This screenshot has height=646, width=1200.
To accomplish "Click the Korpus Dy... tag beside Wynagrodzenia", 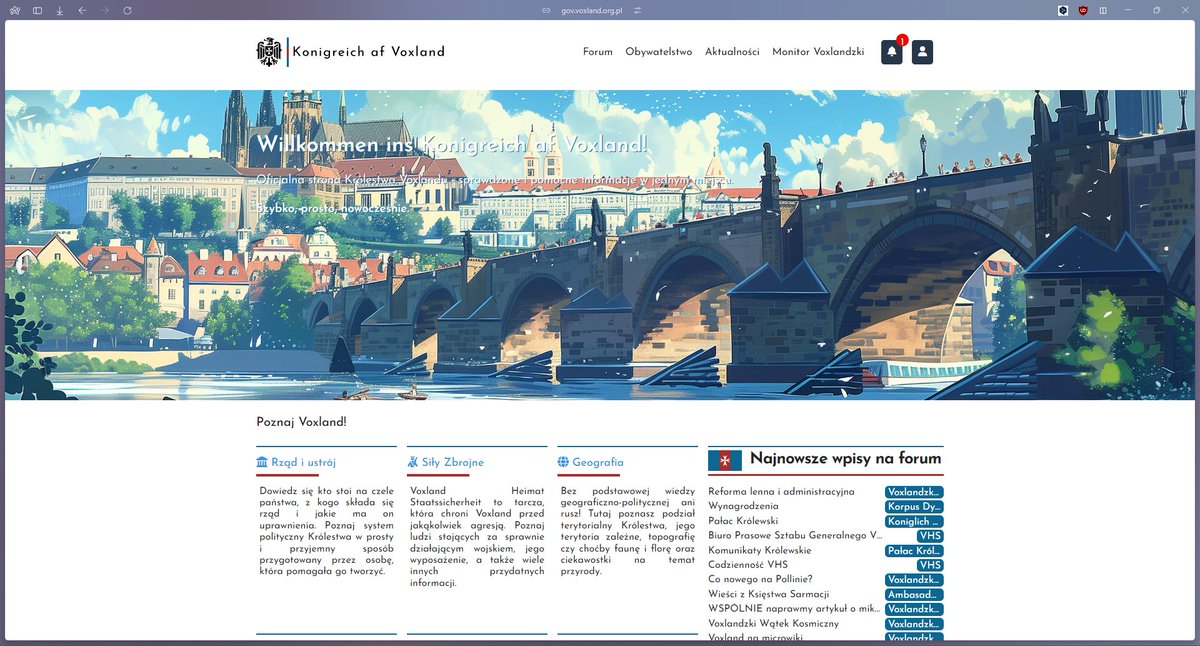I will [914, 506].
